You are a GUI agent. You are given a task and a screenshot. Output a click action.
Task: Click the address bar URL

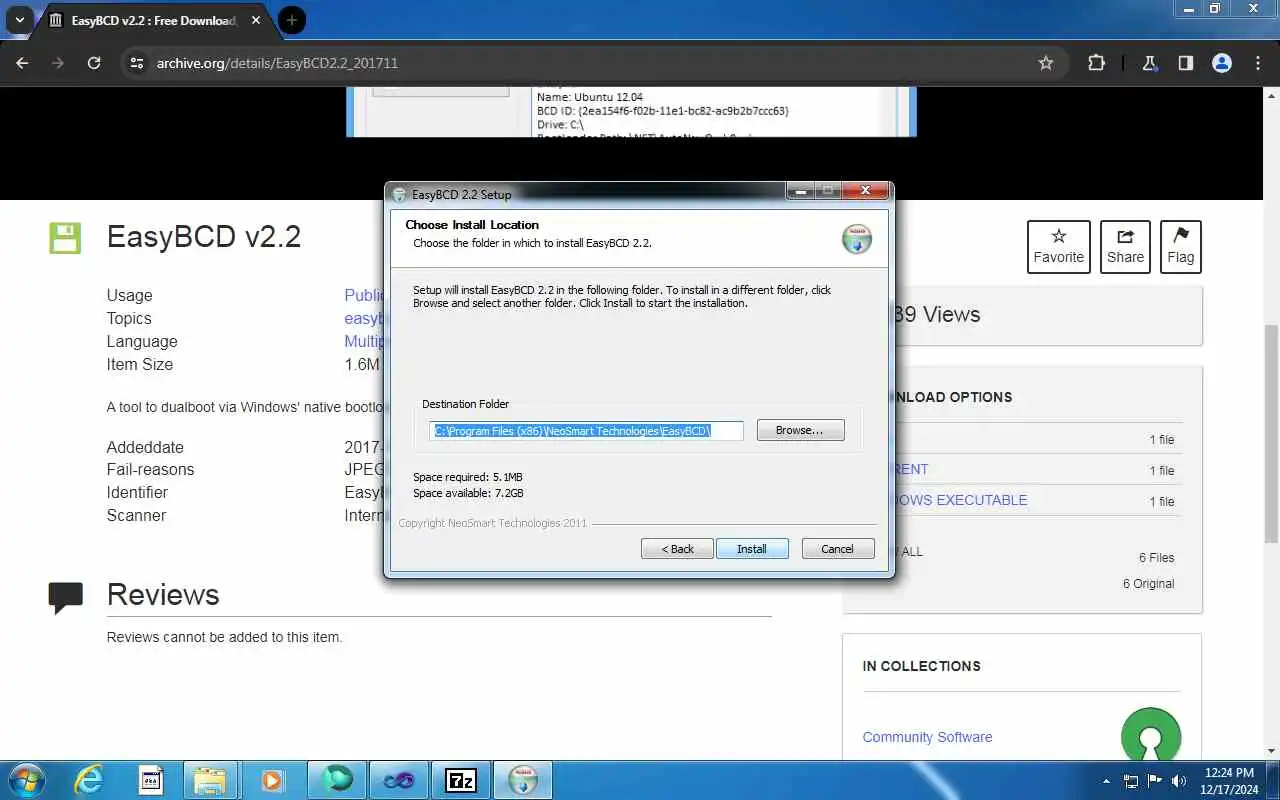click(x=277, y=63)
